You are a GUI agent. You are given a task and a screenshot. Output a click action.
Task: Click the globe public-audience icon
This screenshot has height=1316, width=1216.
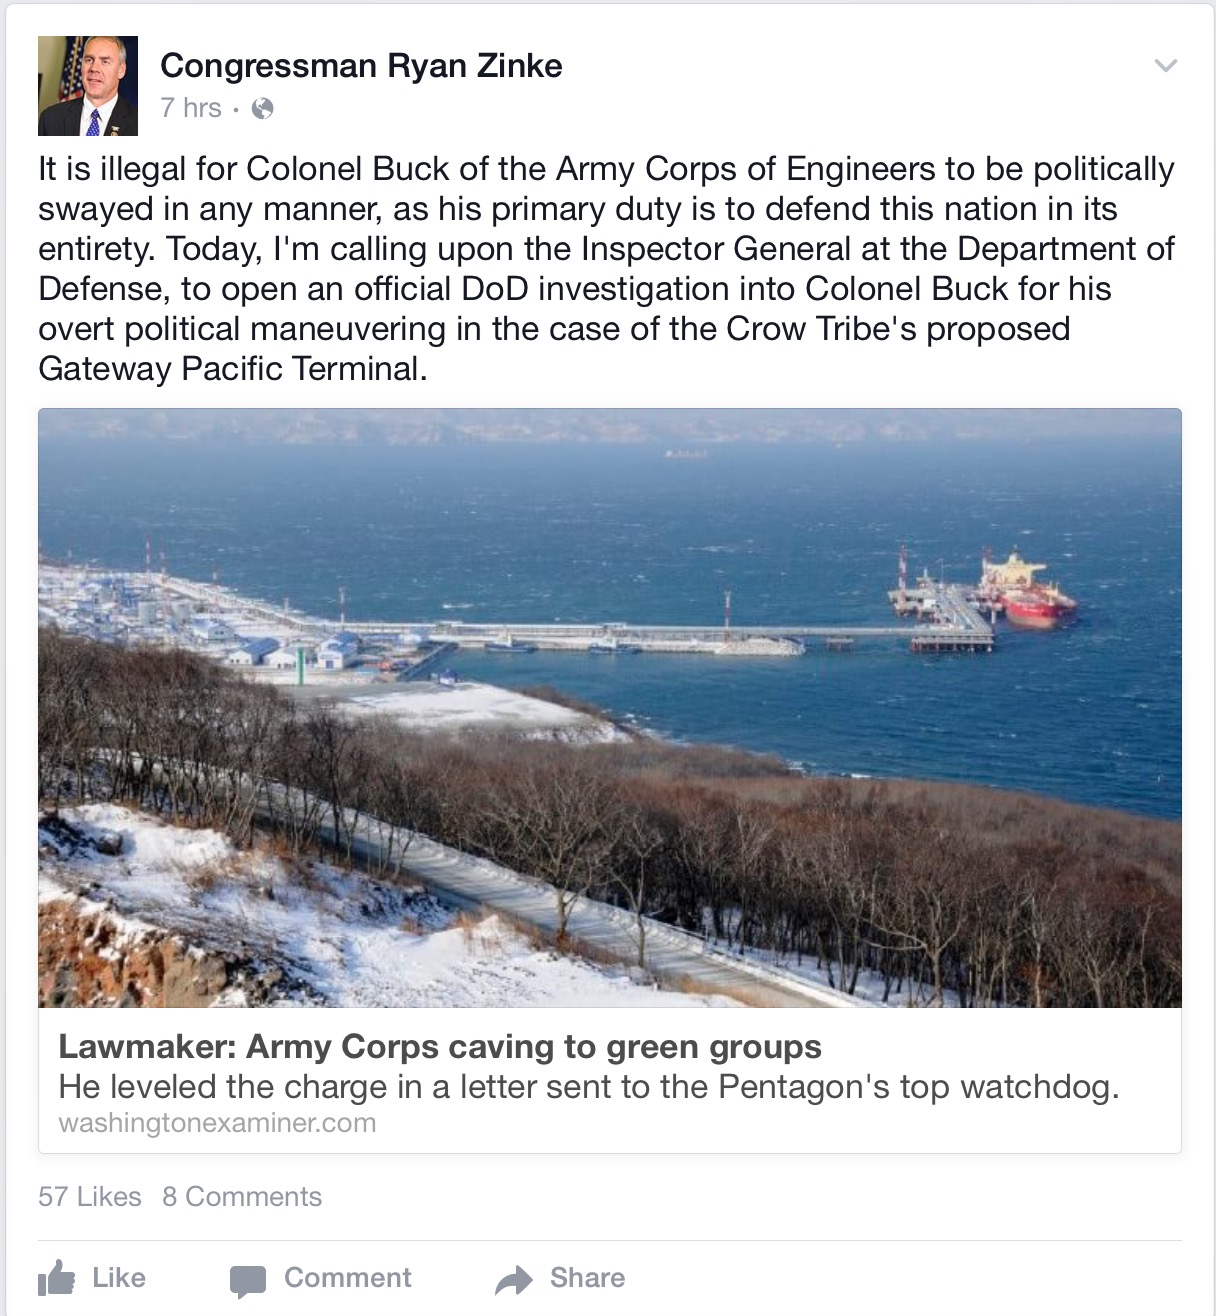[x=263, y=108]
